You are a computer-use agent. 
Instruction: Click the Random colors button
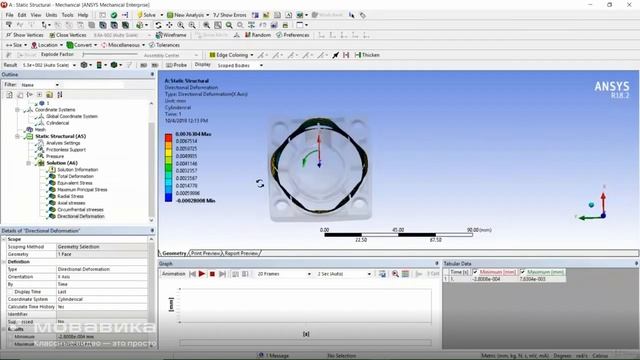(x=258, y=35)
